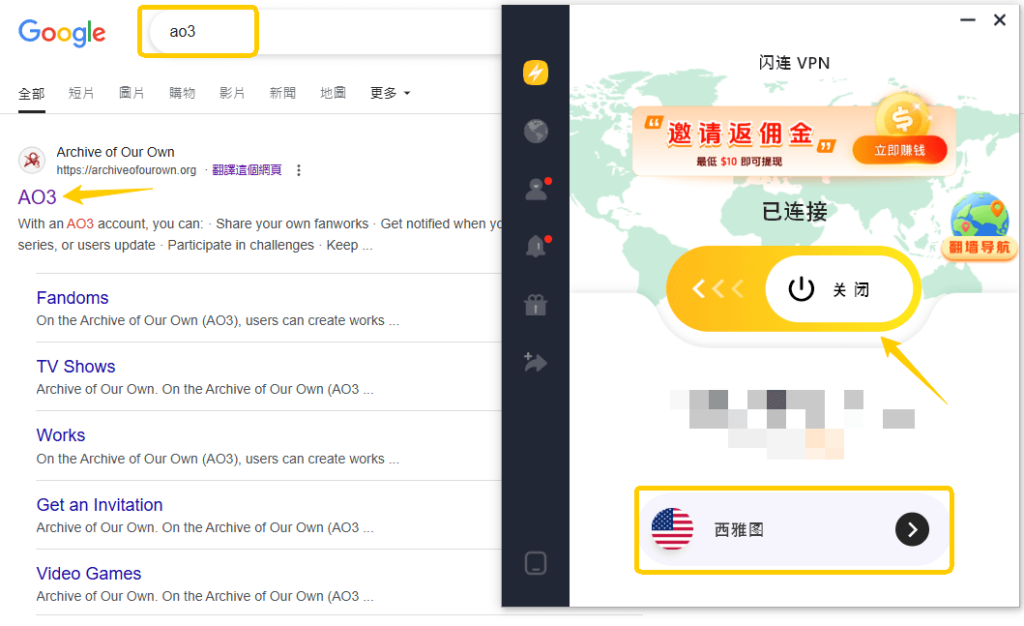Image resolution: width=1024 pixels, height=626 pixels.
Task: Open the device icon at VPN sidebar bottom
Action: [x=536, y=563]
